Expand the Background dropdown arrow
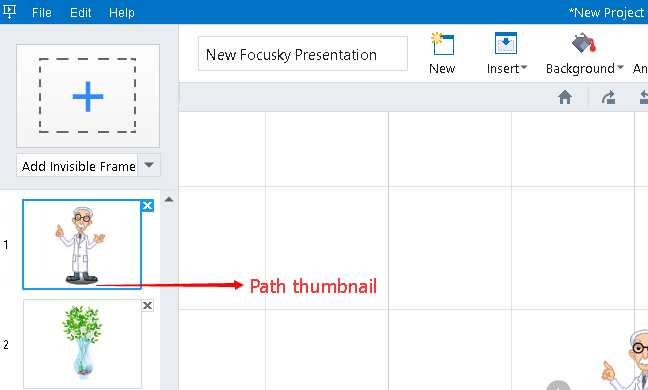The width and height of the screenshot is (648, 390). pos(620,67)
